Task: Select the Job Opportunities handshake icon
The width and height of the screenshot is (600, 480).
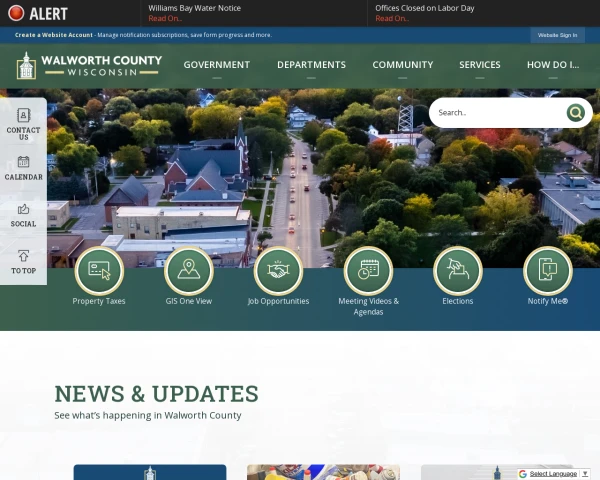Action: [278, 270]
